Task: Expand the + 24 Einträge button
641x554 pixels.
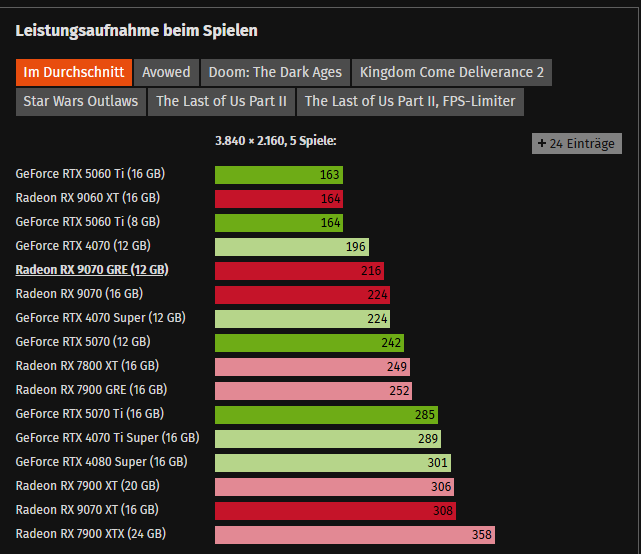Action: click(577, 144)
